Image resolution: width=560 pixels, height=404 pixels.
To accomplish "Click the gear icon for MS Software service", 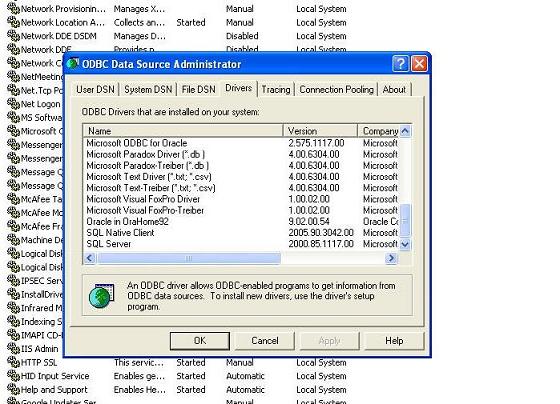I will [13, 118].
